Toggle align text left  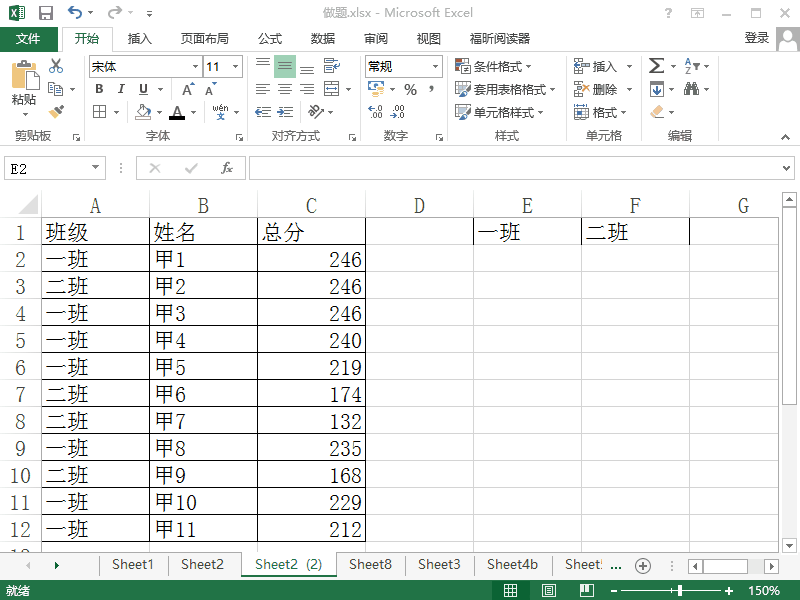263,89
